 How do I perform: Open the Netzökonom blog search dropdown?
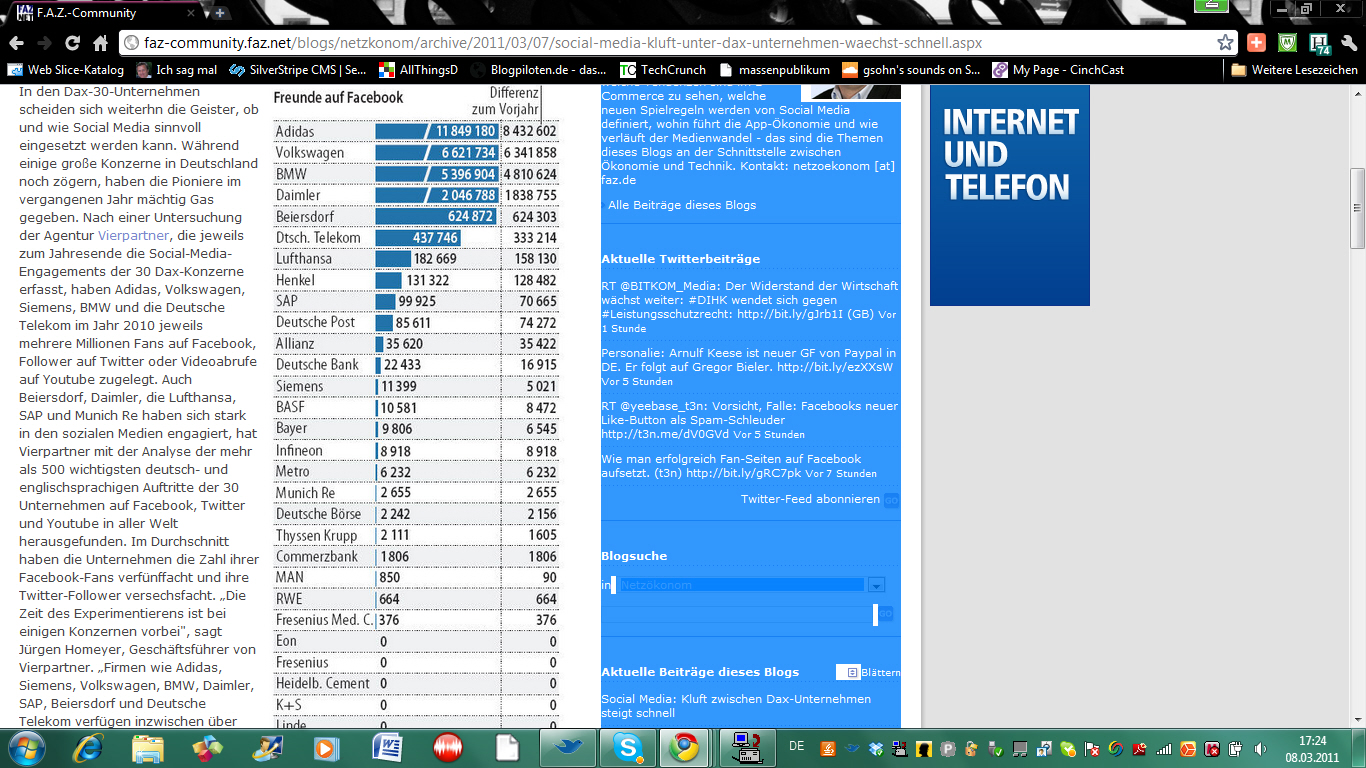click(x=876, y=585)
